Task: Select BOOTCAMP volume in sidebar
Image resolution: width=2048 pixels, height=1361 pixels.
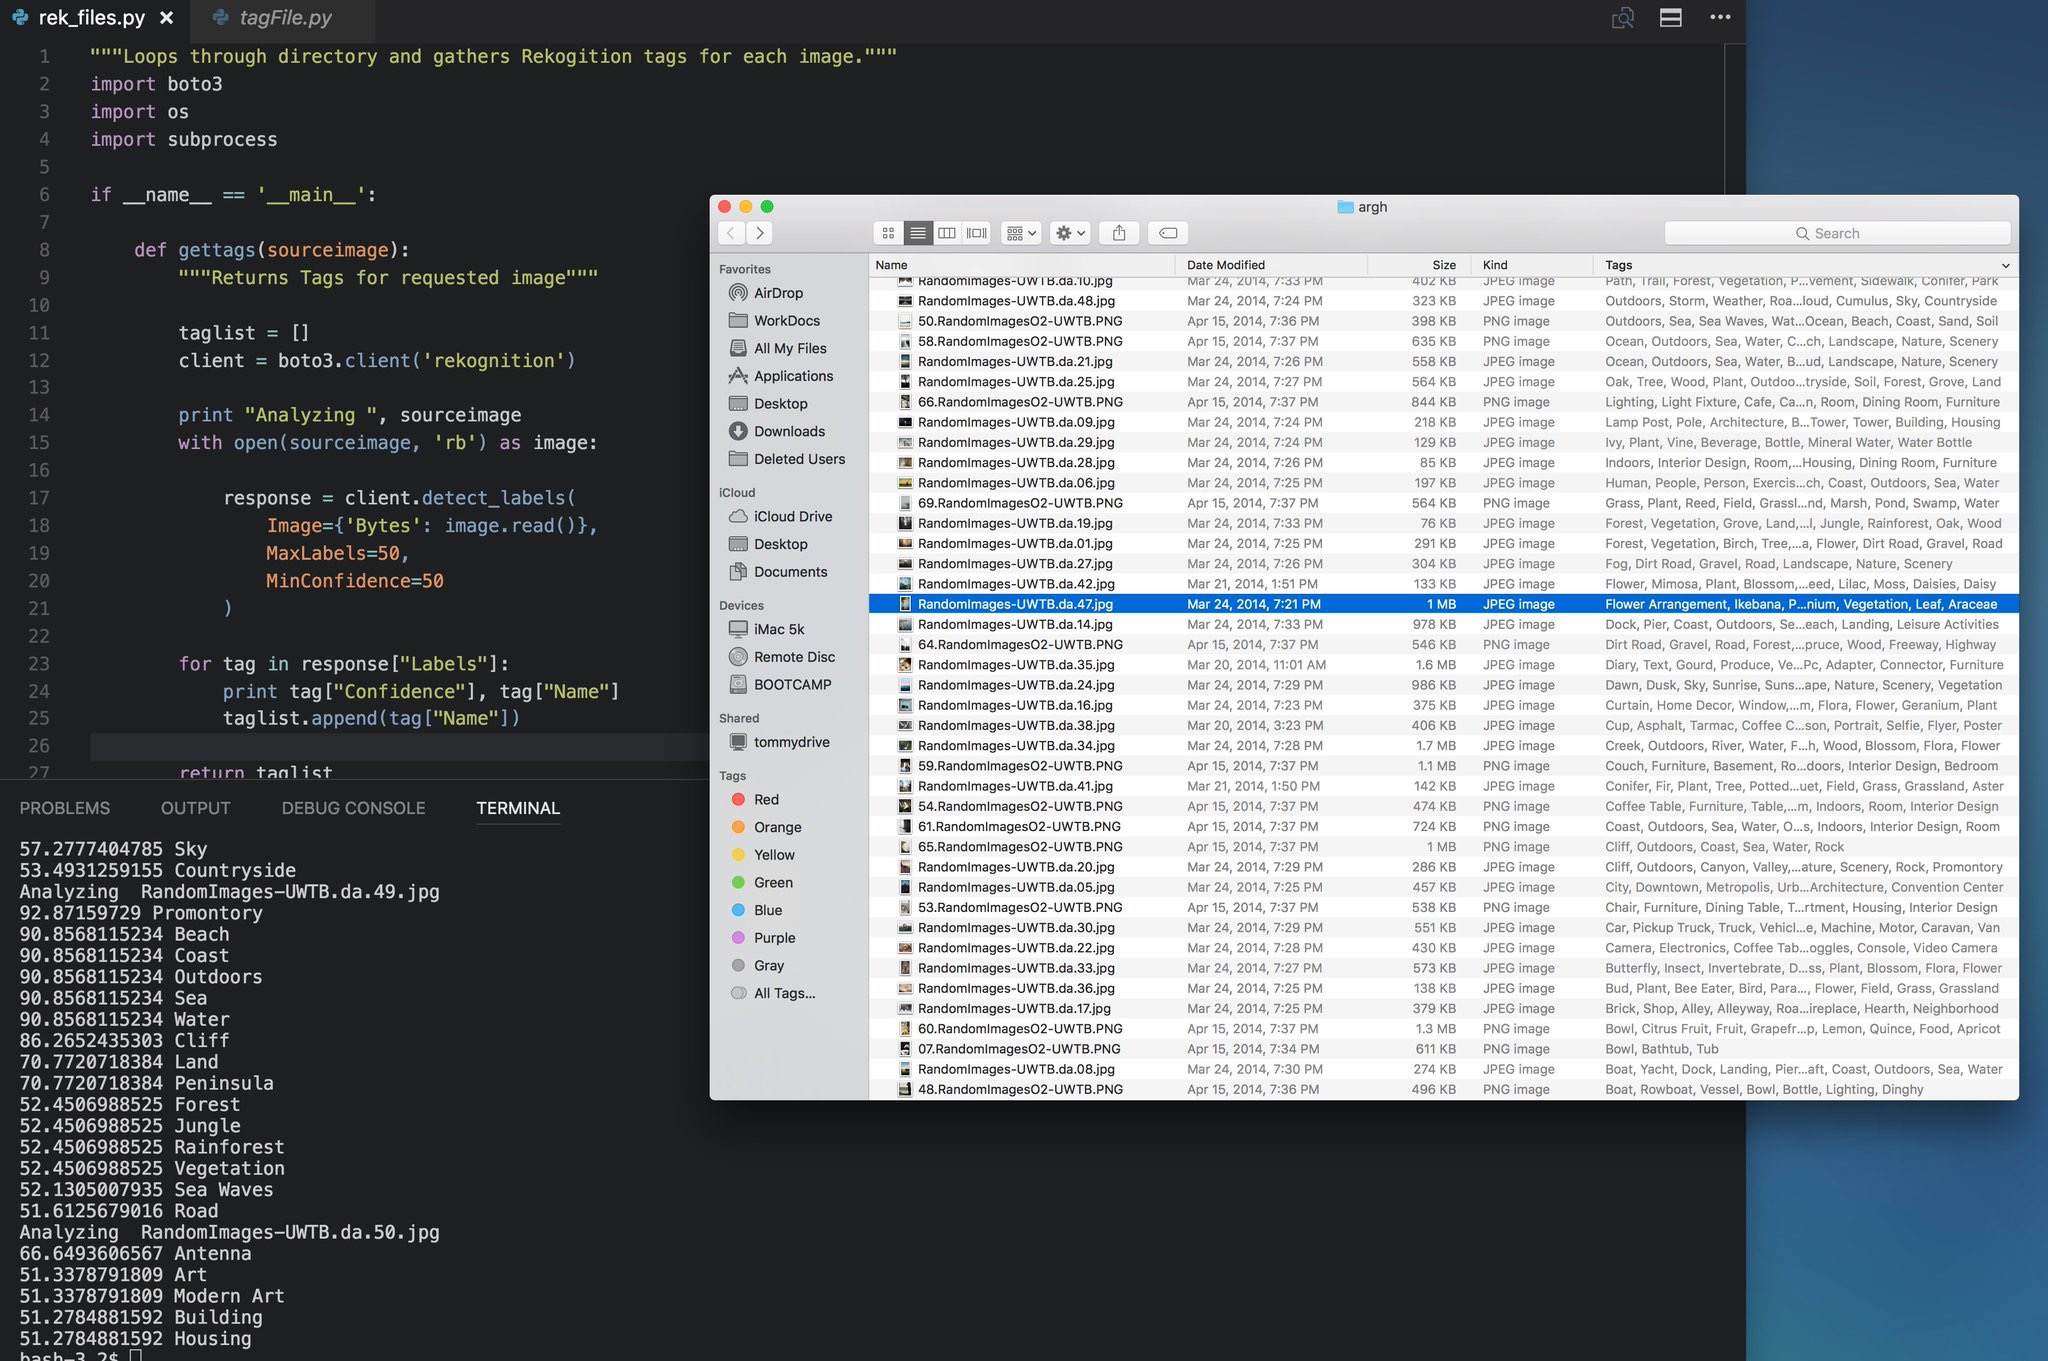Action: pos(792,685)
